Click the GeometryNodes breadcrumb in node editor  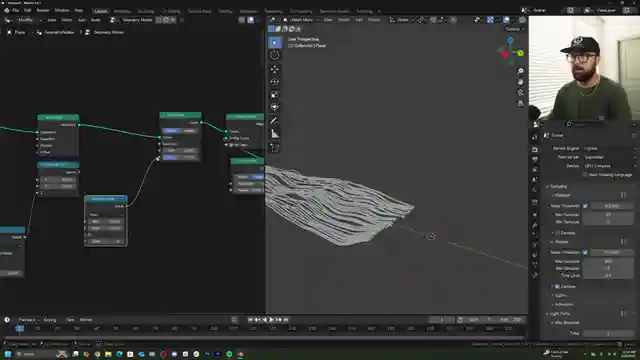coord(55,32)
